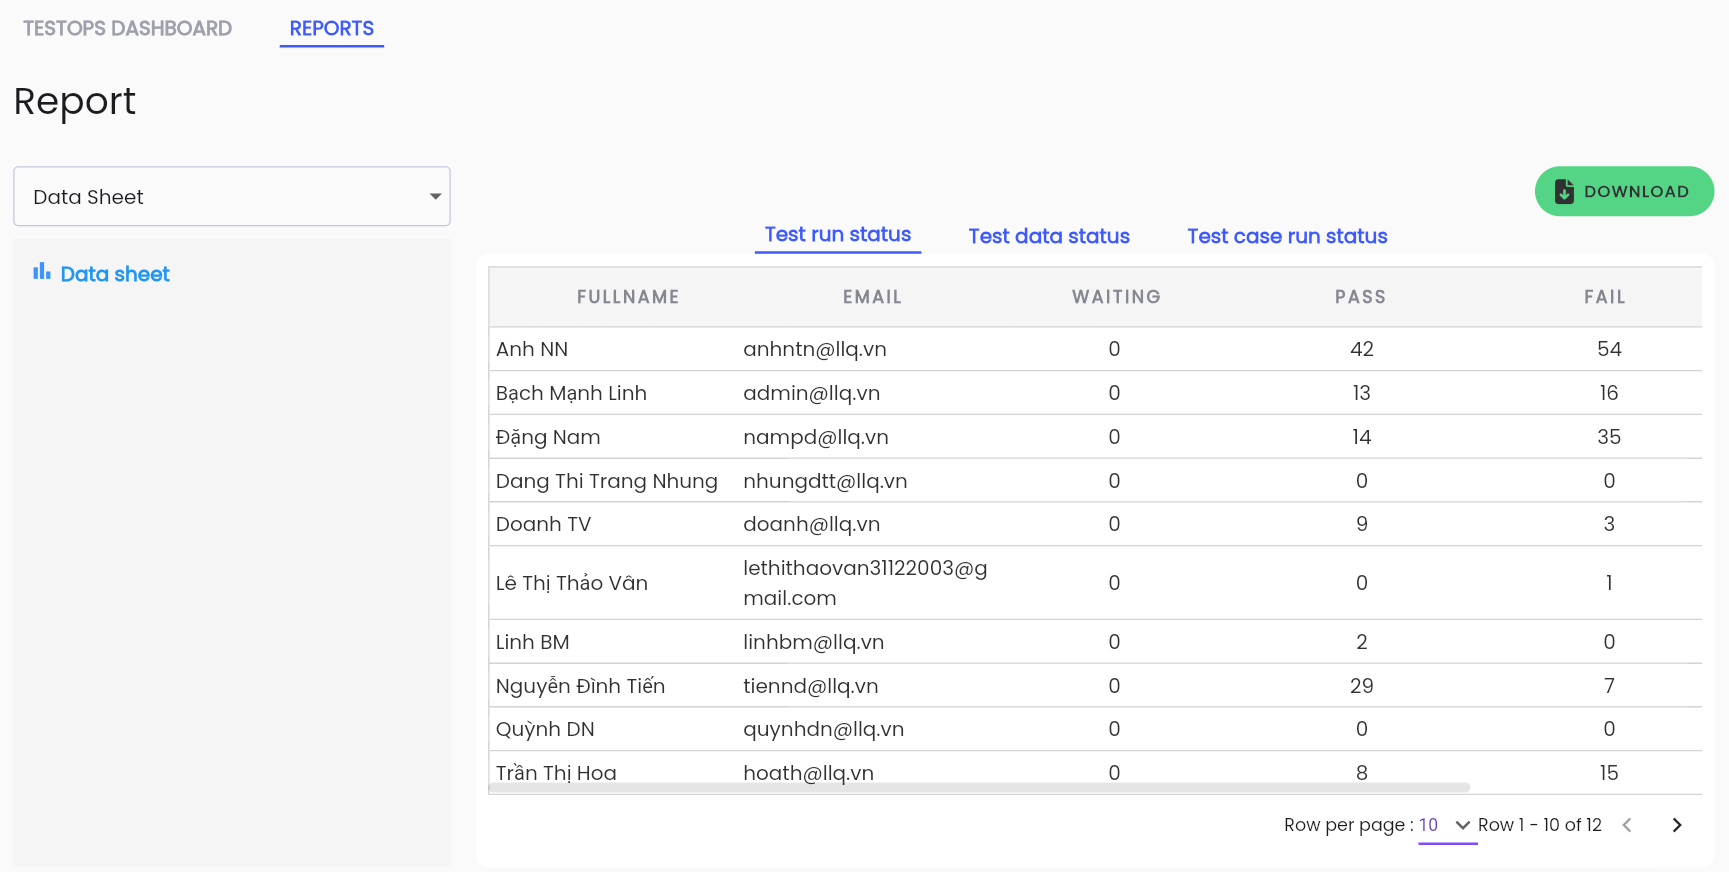Open the TestOps Dashboard tab
This screenshot has height=872, width=1729.
(x=127, y=28)
